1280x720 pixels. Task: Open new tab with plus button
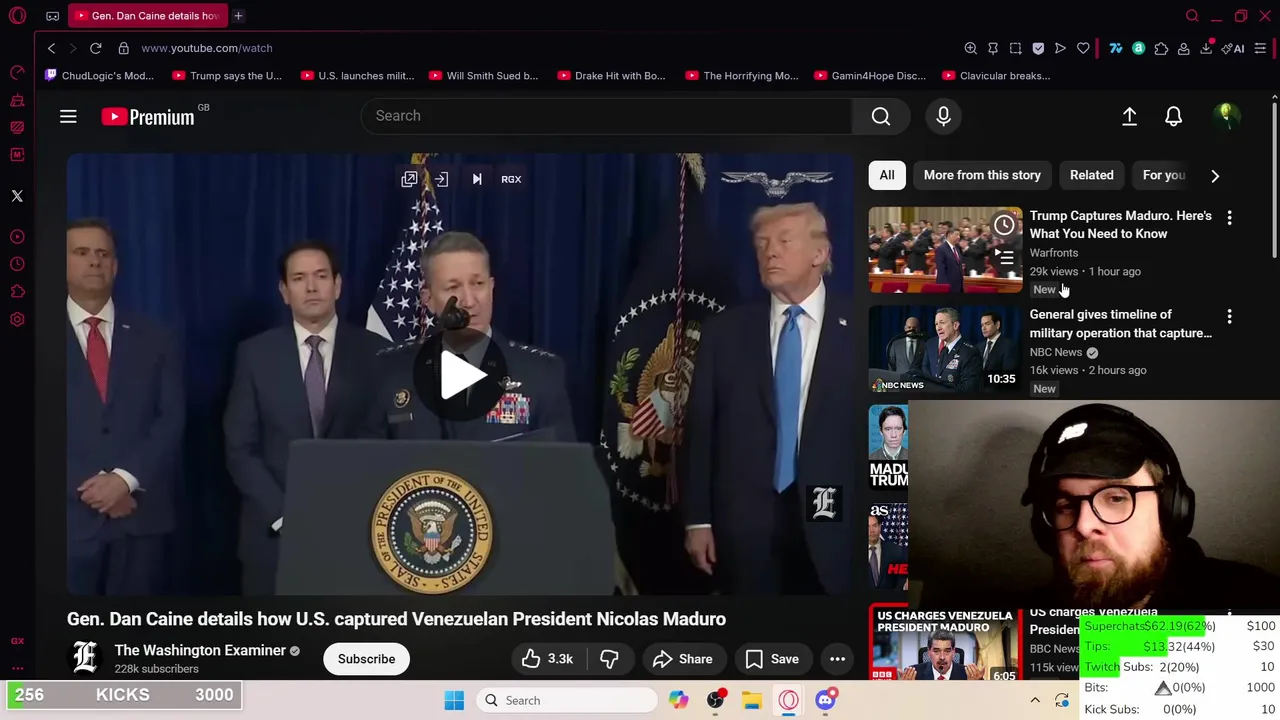(238, 16)
